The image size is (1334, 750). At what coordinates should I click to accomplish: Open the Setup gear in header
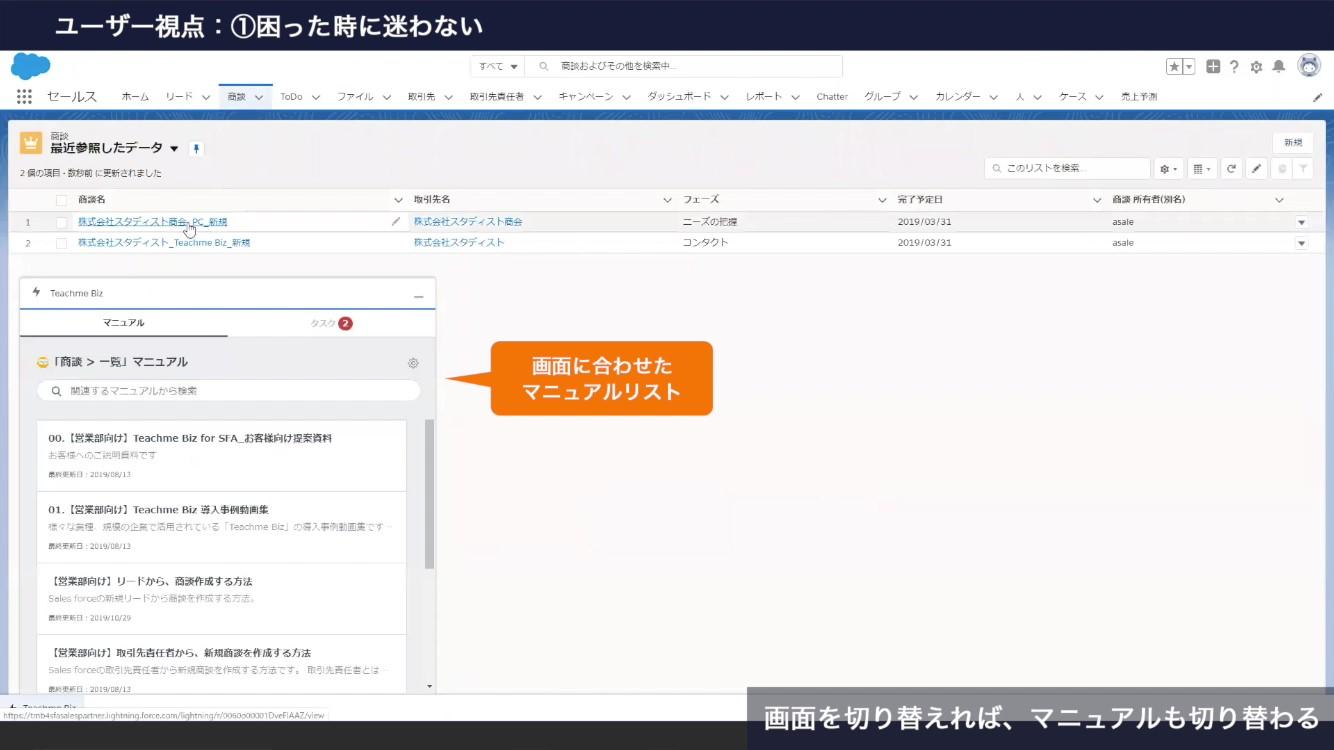[x=1256, y=67]
